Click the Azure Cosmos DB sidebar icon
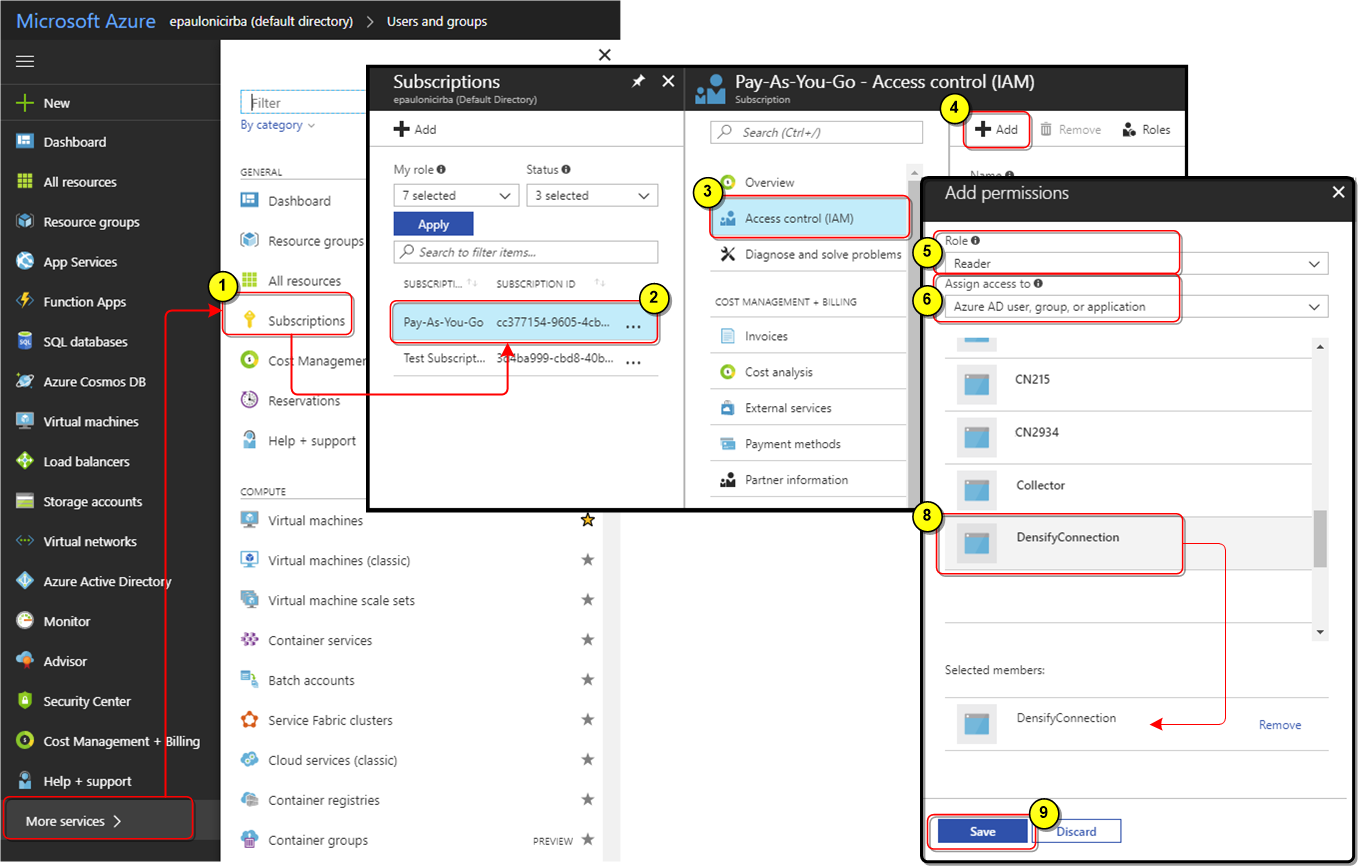This screenshot has width=1358, height=866. [x=25, y=382]
